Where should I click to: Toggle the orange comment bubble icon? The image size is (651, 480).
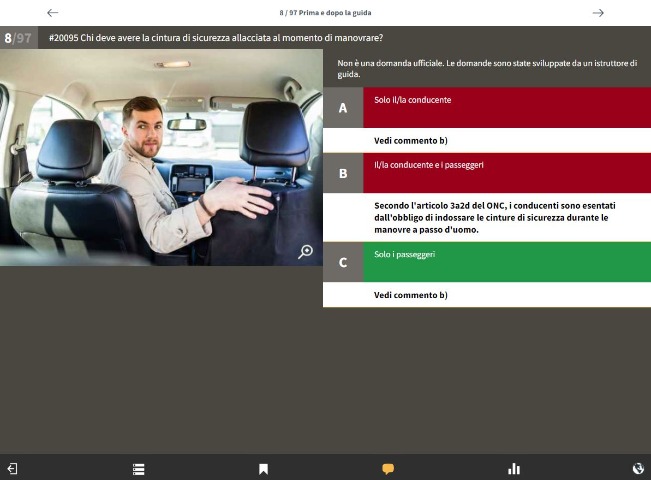(x=388, y=468)
